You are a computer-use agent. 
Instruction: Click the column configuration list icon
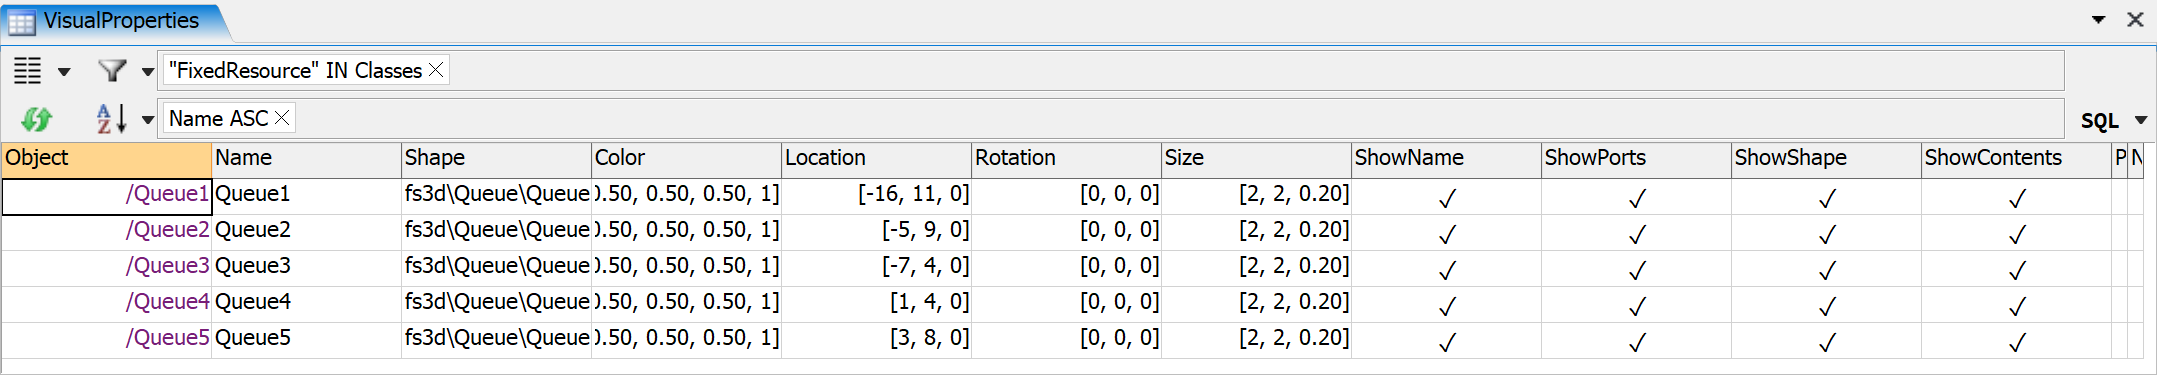[x=28, y=71]
